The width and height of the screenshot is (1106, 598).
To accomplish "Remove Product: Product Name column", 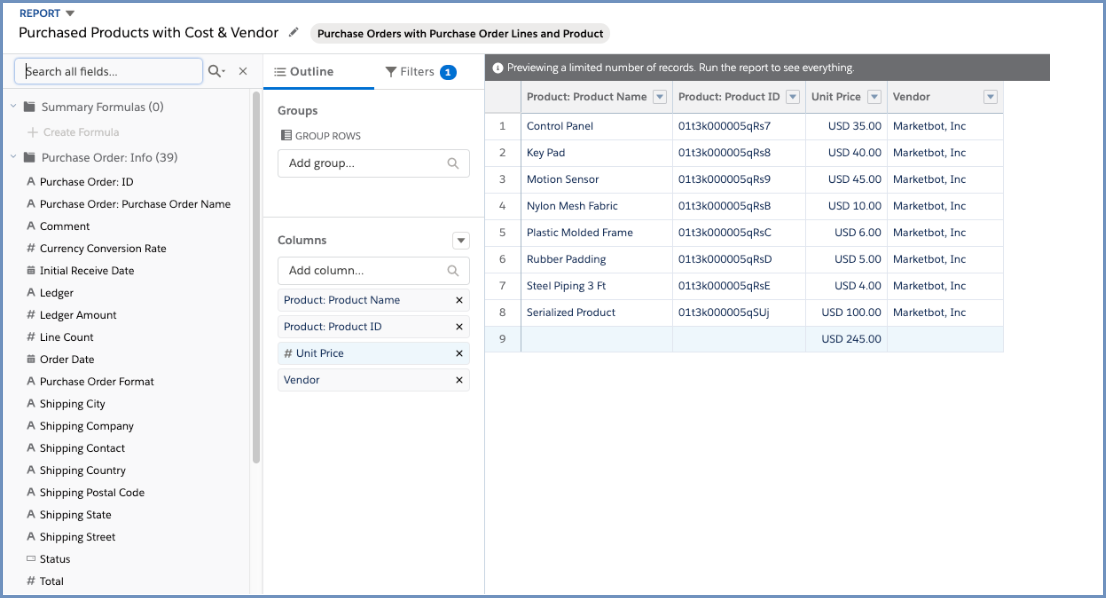I will (459, 300).
